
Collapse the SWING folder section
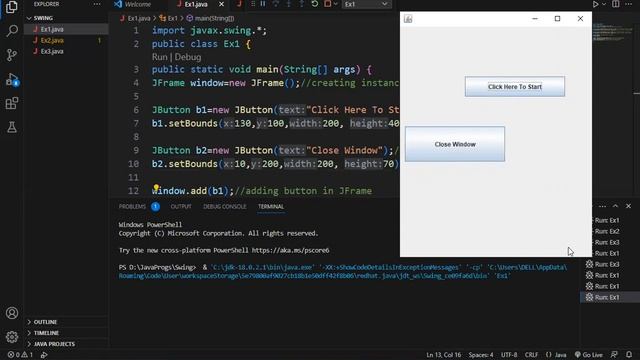(x=43, y=18)
